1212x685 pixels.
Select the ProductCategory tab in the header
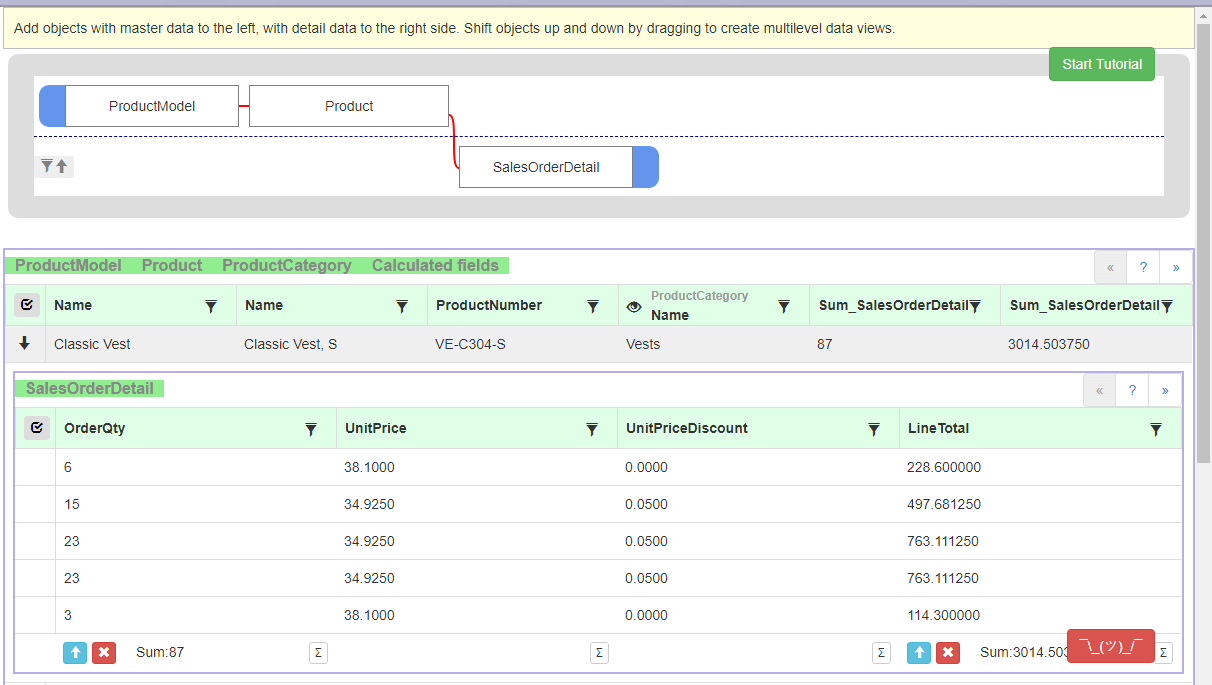[x=286, y=266]
